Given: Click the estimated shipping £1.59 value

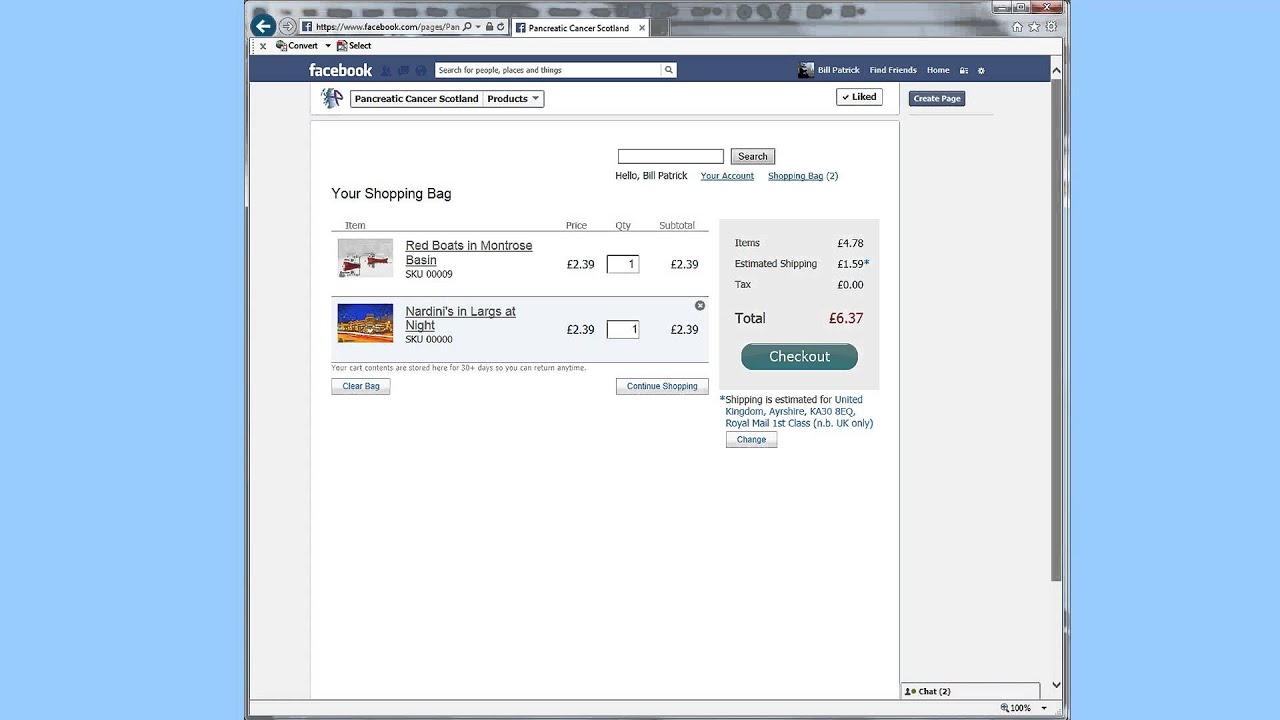Looking at the screenshot, I should coord(850,264).
